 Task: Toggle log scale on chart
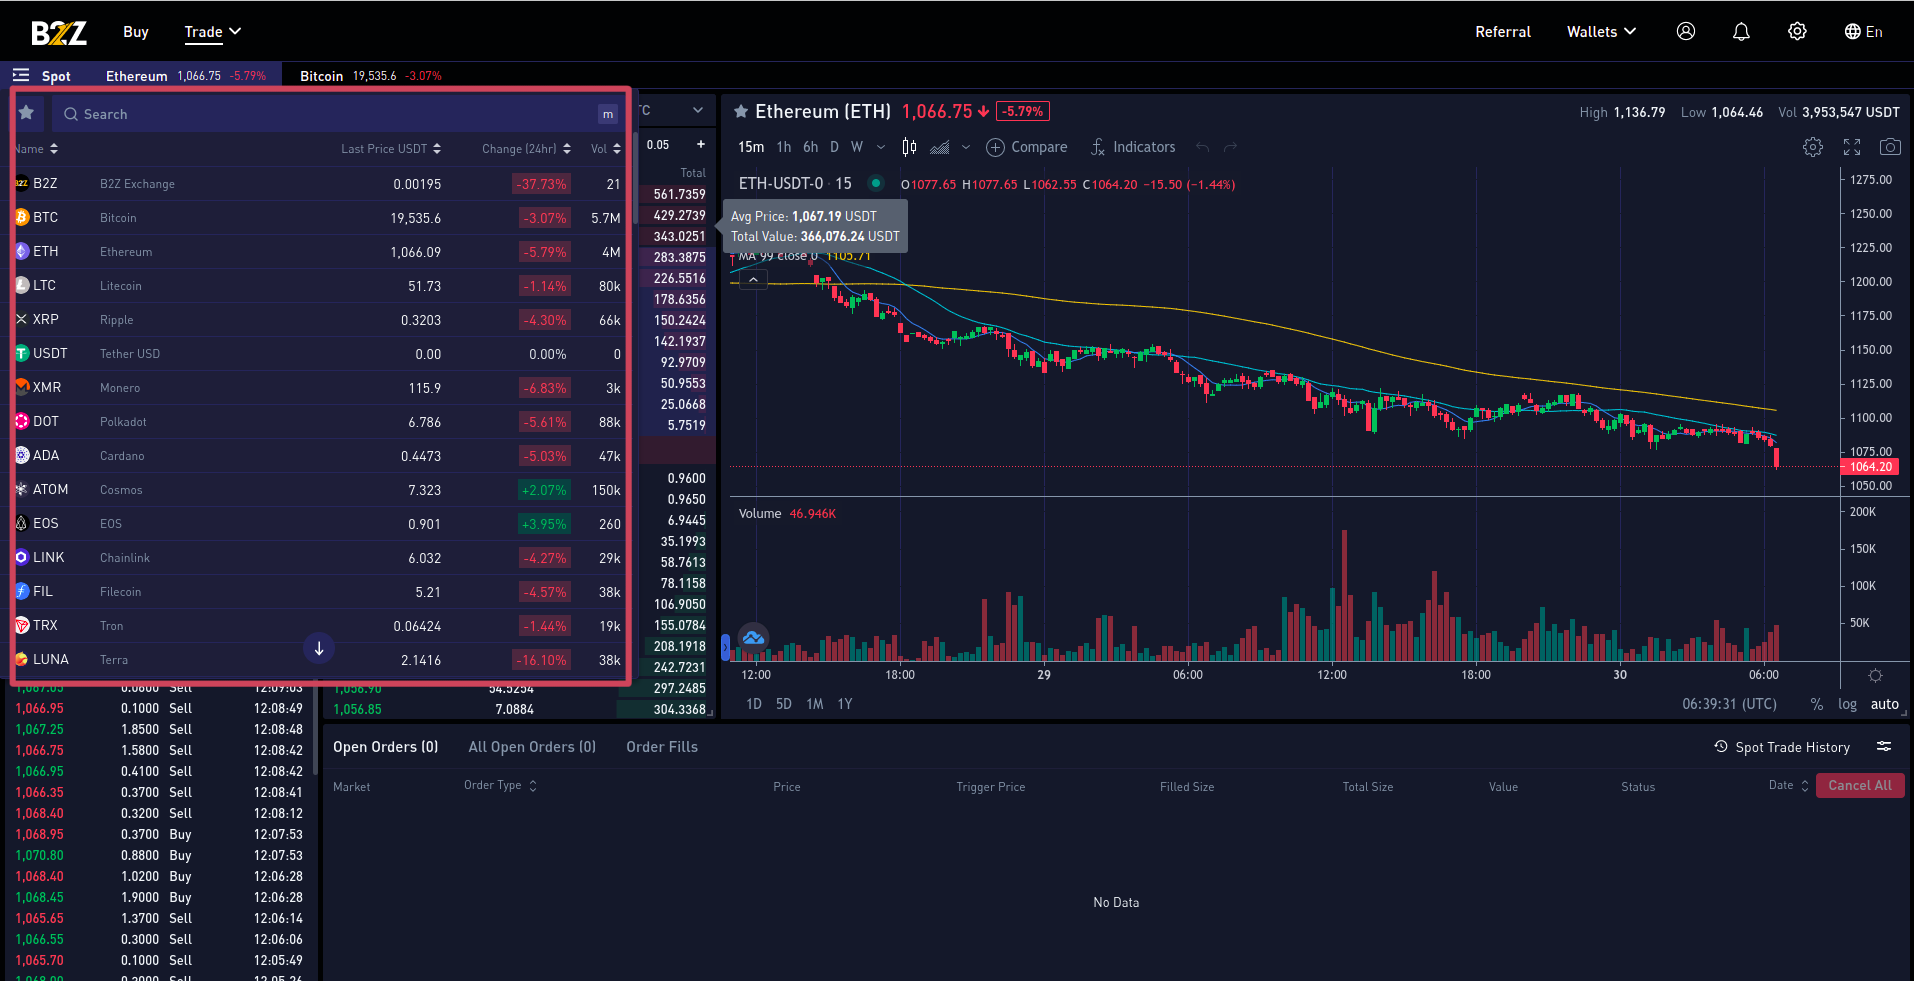click(1847, 704)
